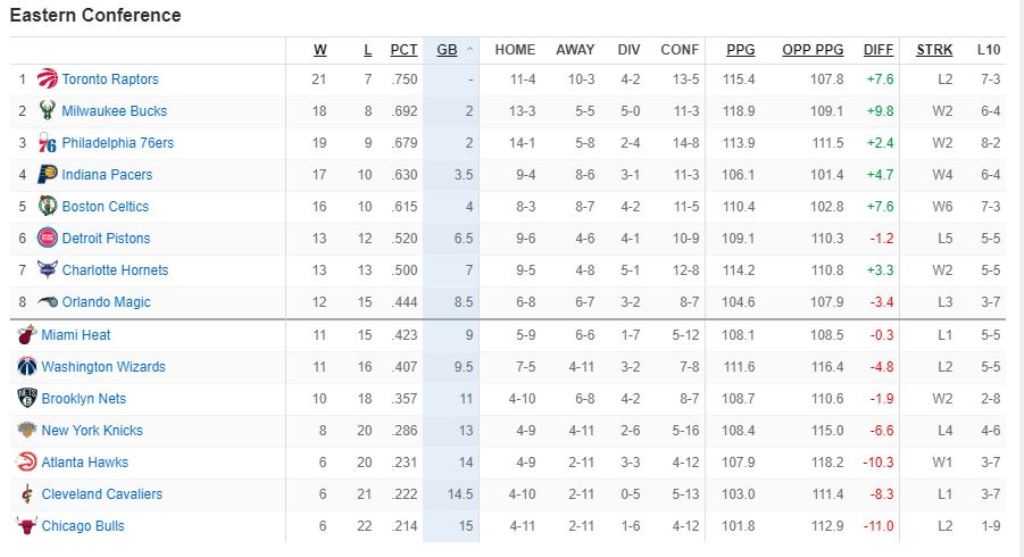The width and height of the screenshot is (1024, 557).
Task: Open the Cleveland Cavaliers link
Action: [x=101, y=494]
